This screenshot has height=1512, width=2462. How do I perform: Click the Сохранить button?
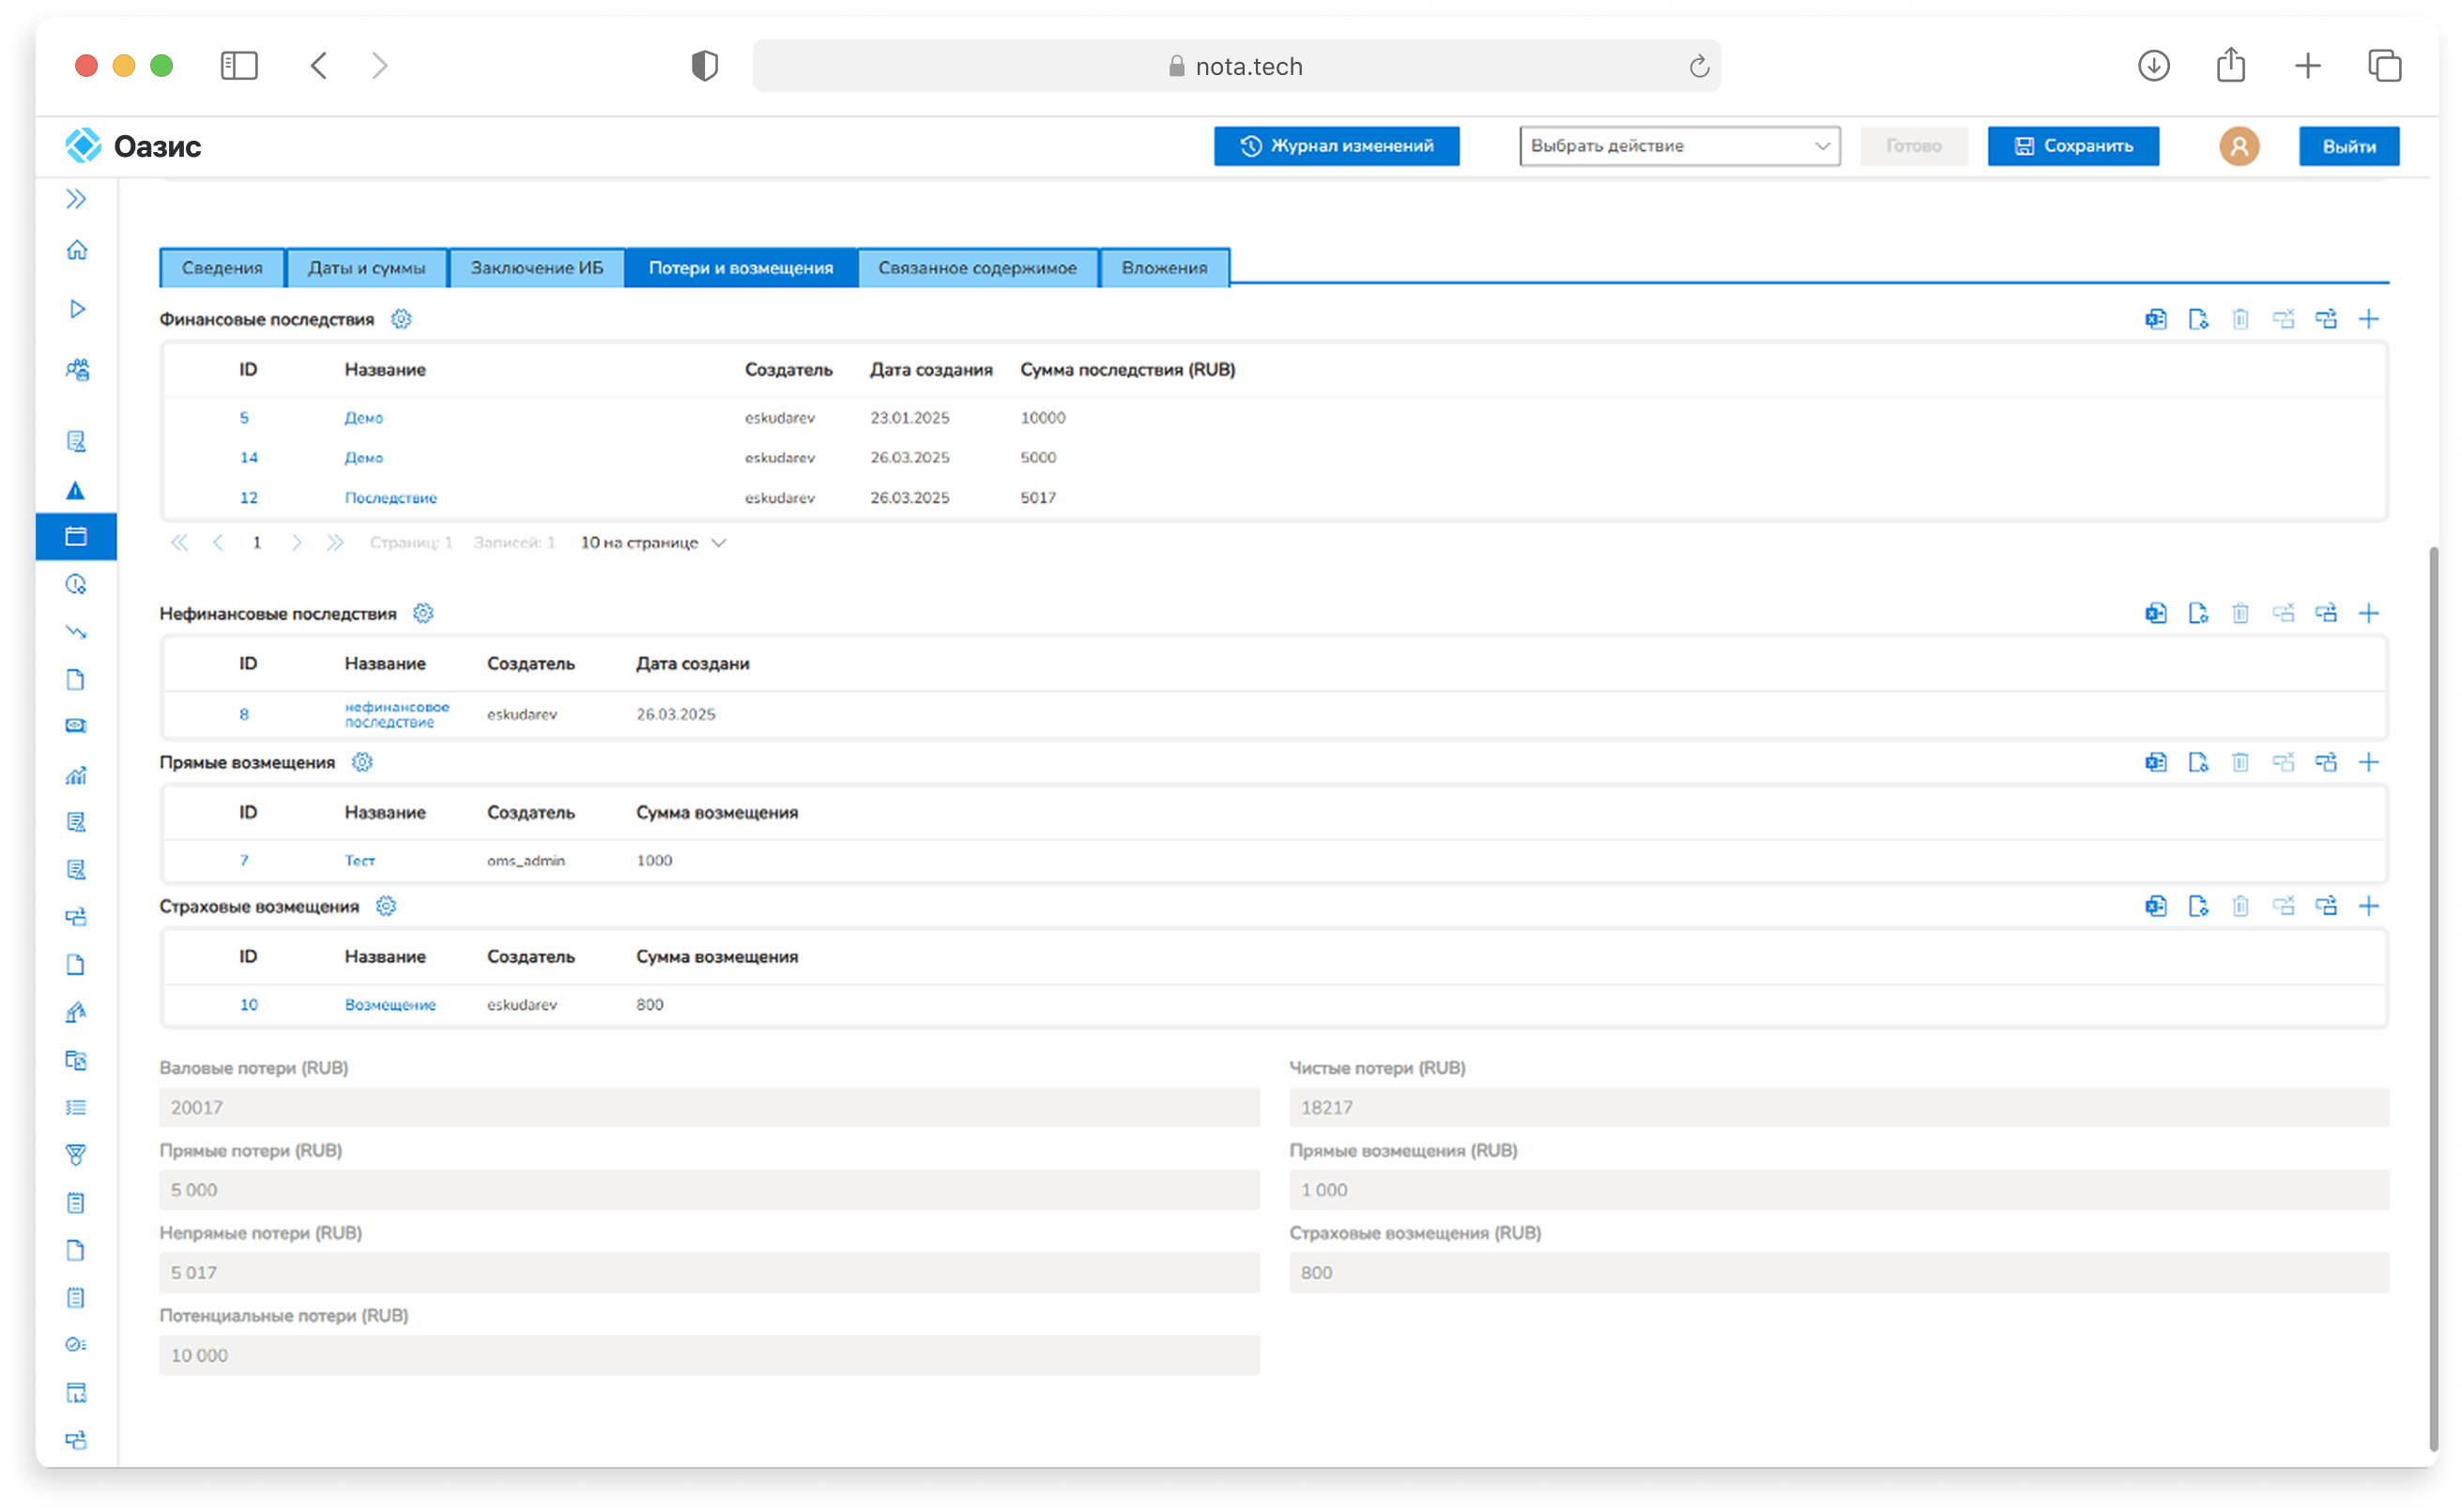point(2072,146)
